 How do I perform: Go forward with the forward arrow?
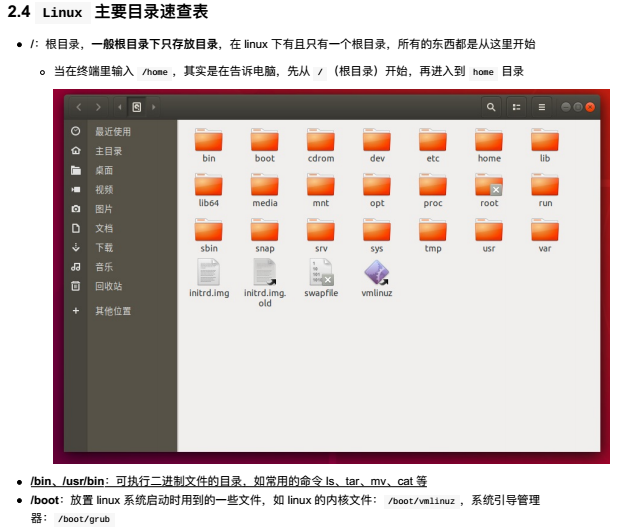pos(98,107)
